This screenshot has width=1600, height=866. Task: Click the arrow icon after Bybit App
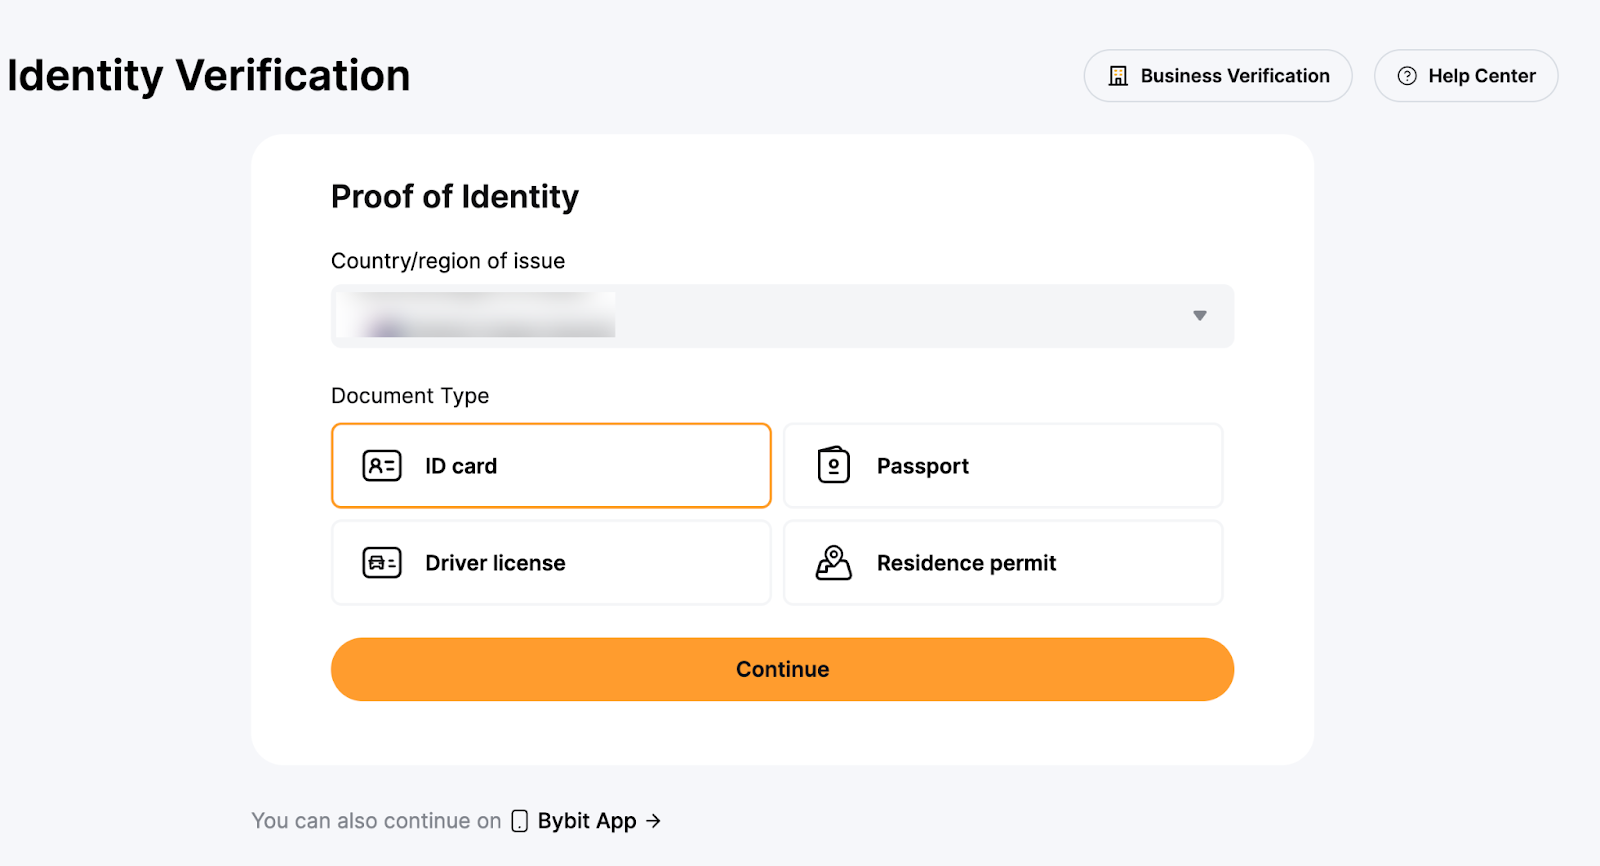point(654,821)
